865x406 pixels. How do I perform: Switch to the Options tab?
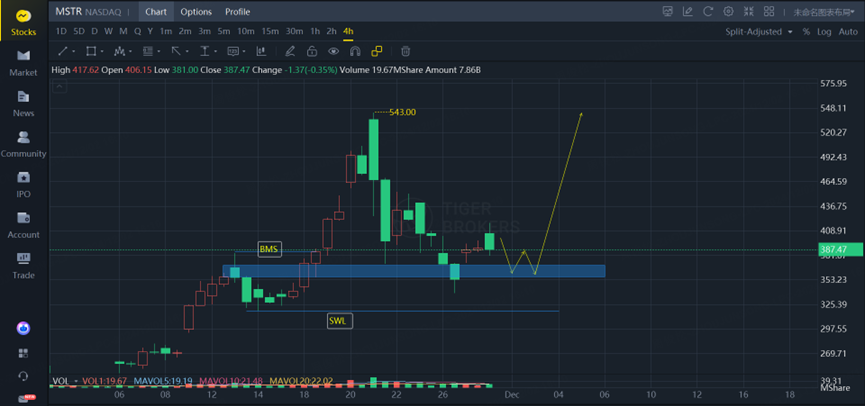click(196, 12)
